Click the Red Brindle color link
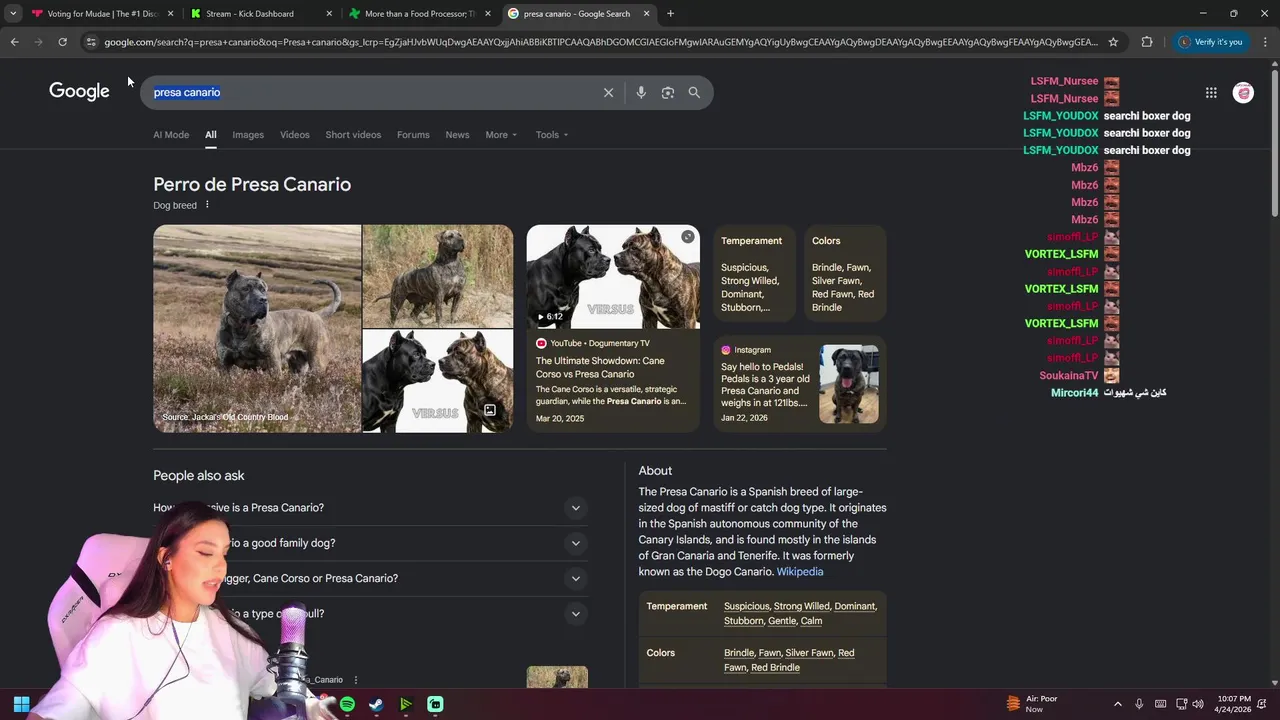Screen dimensions: 1280x720 (x=775, y=668)
